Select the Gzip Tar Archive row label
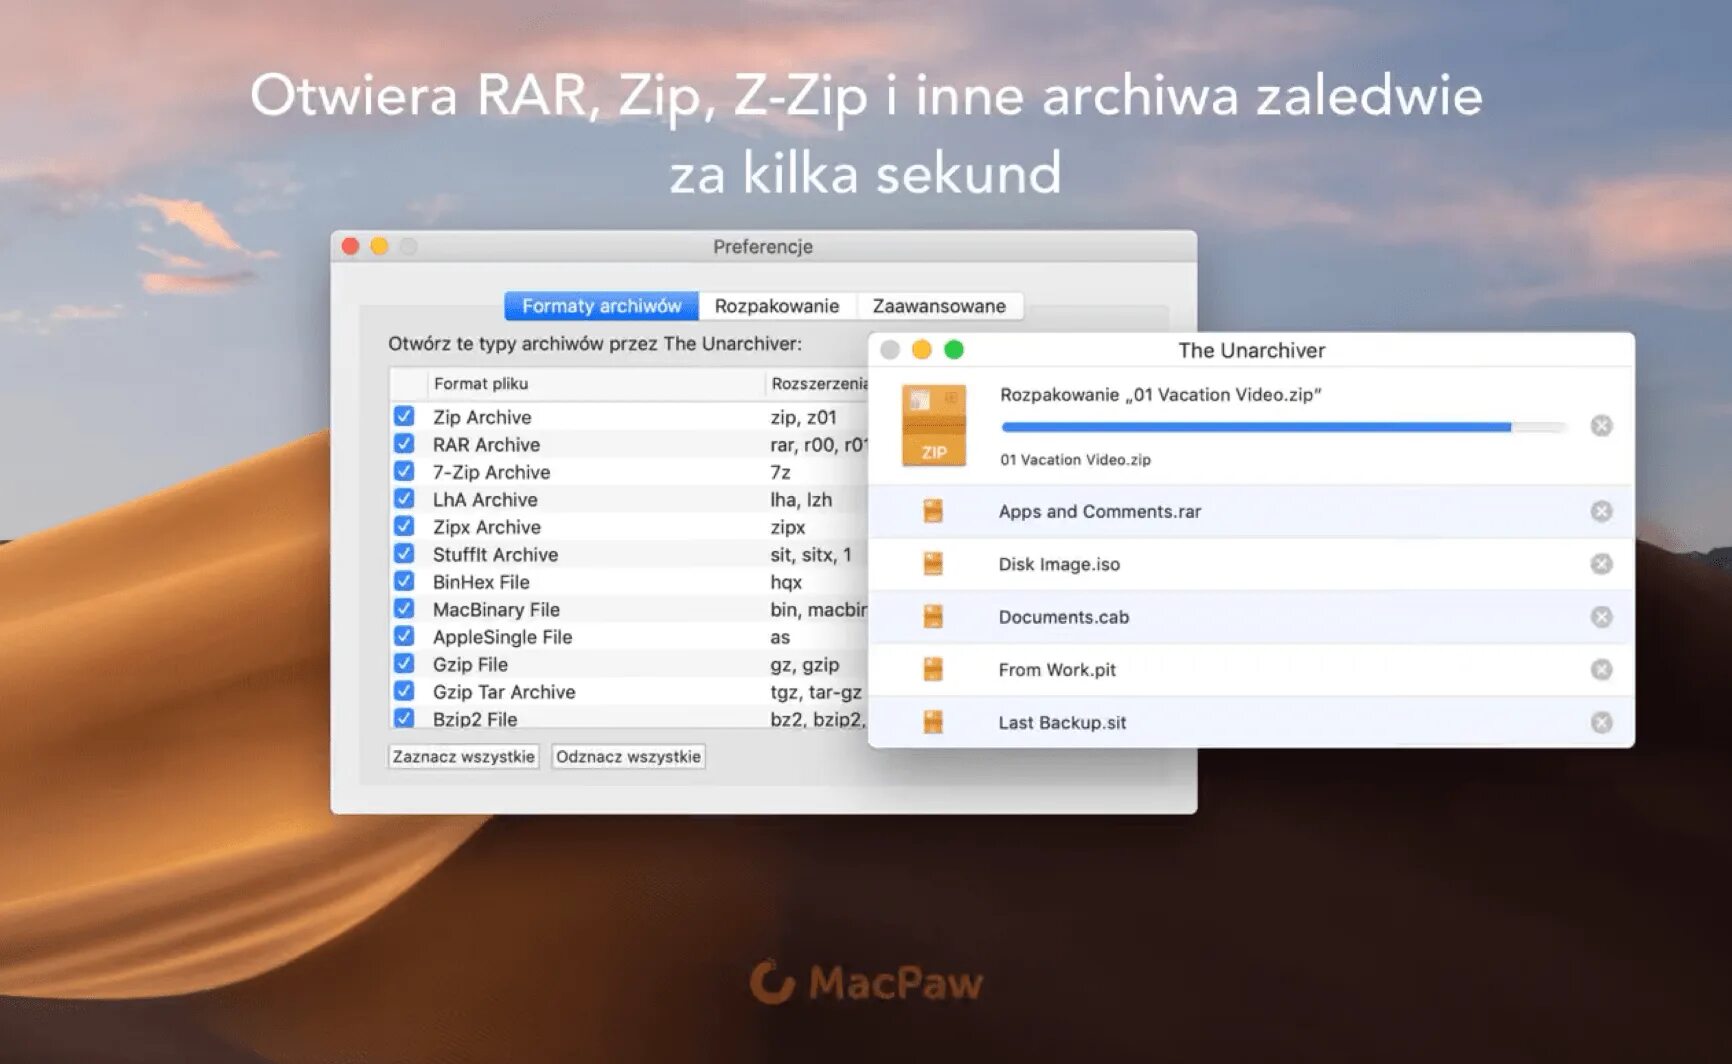Image resolution: width=1732 pixels, height=1064 pixels. pos(504,692)
